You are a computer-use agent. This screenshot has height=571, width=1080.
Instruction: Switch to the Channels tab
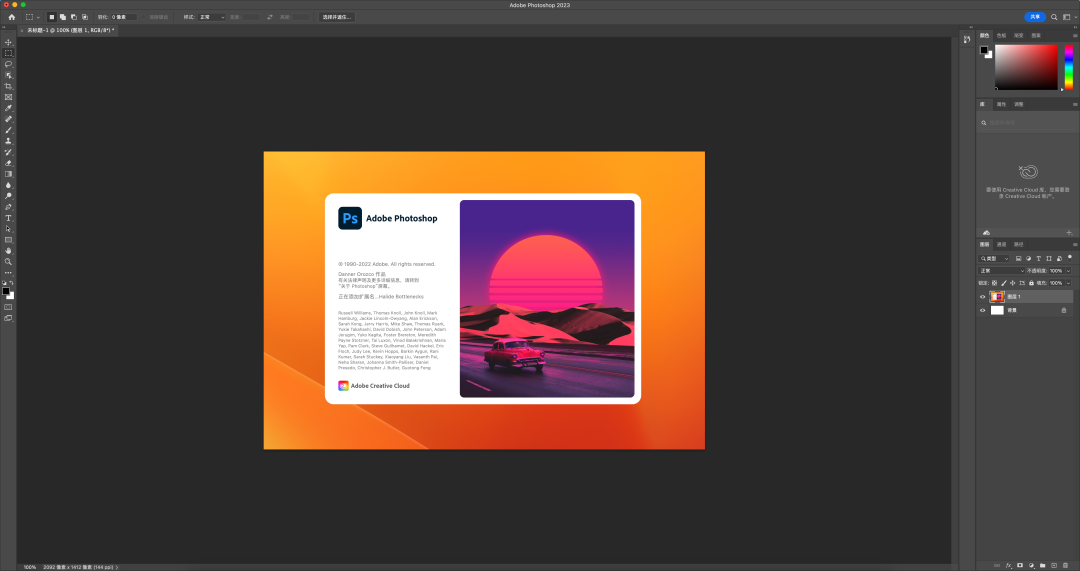pyautogui.click(x=1001, y=245)
